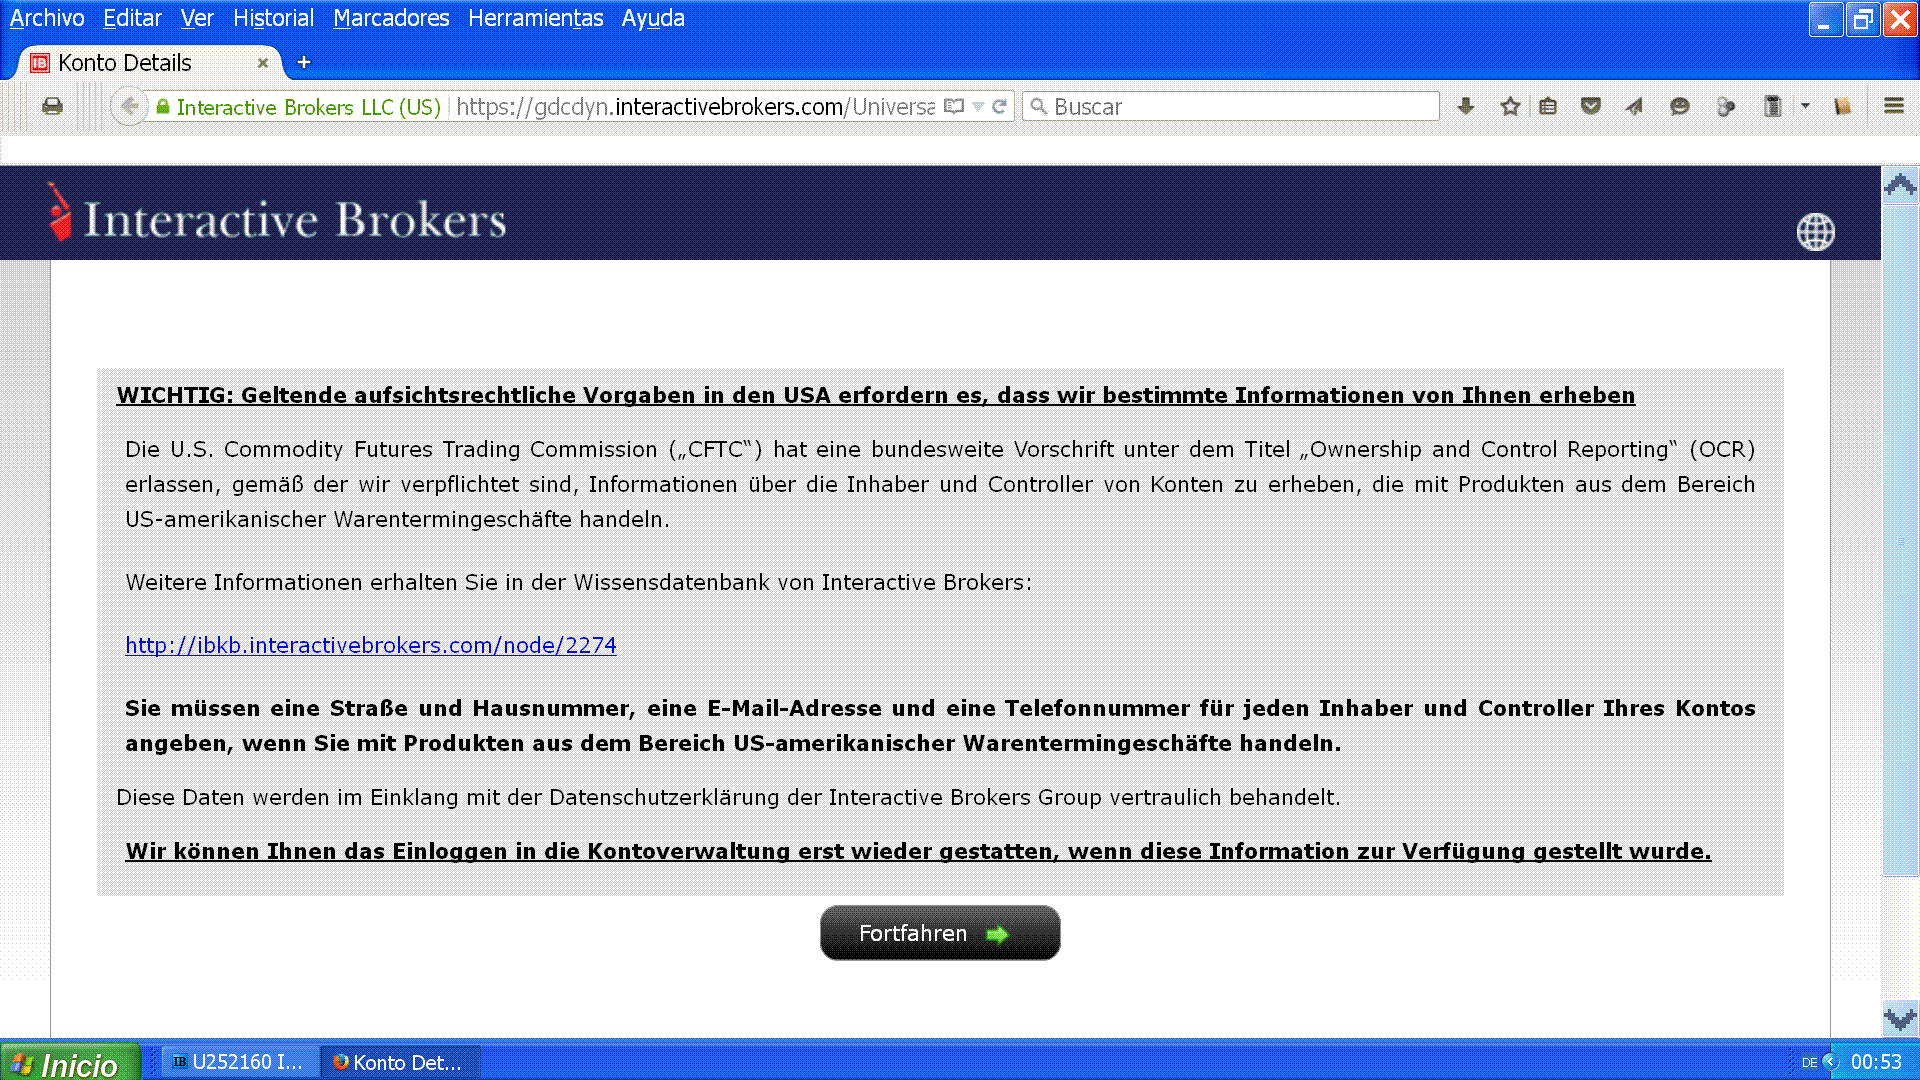Open the Firefox hamburger menu
The width and height of the screenshot is (1920, 1080).
[x=1893, y=106]
